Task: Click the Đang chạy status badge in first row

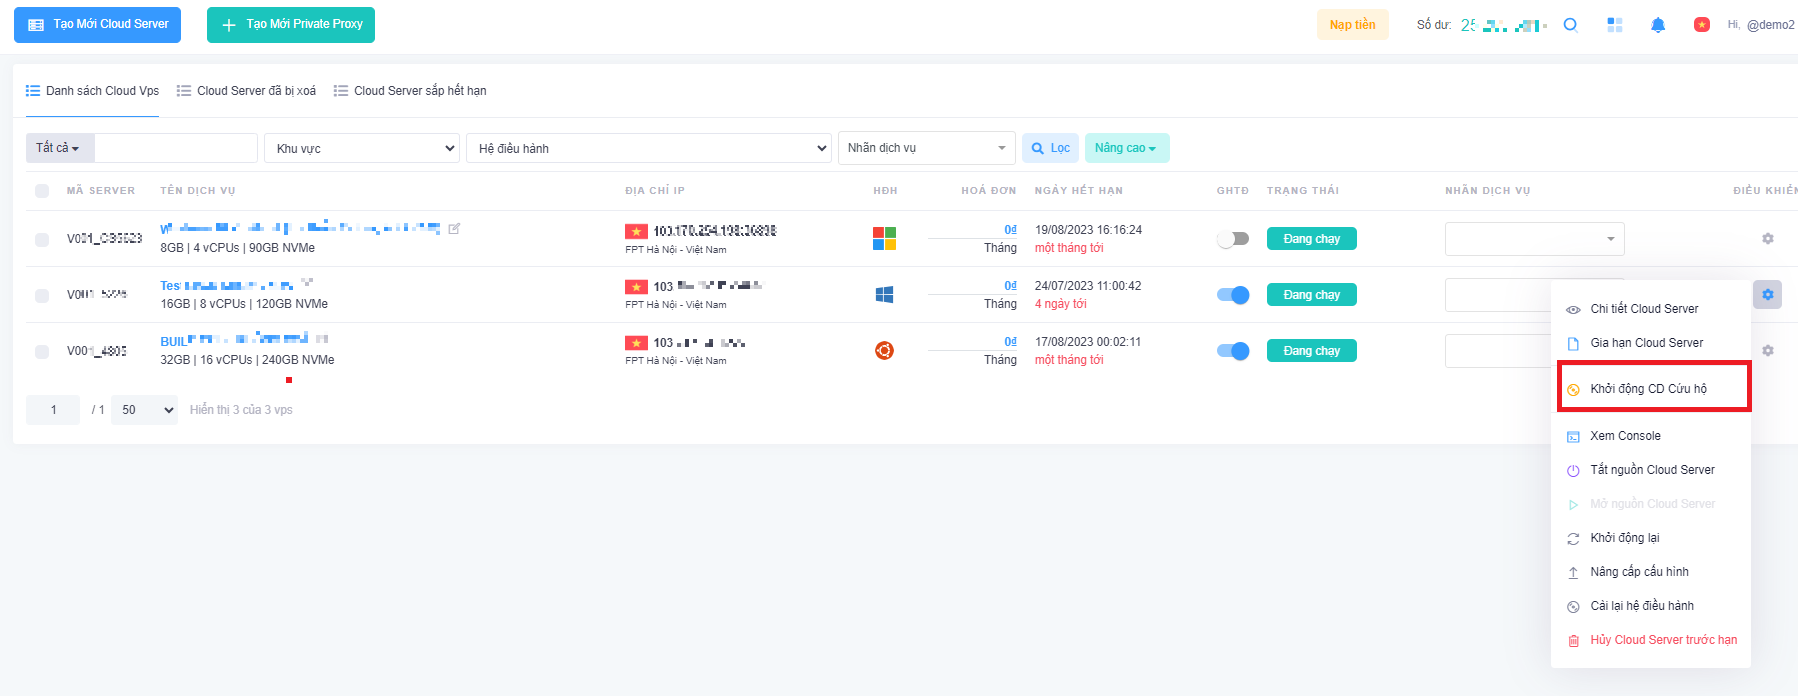Action: (x=1311, y=239)
